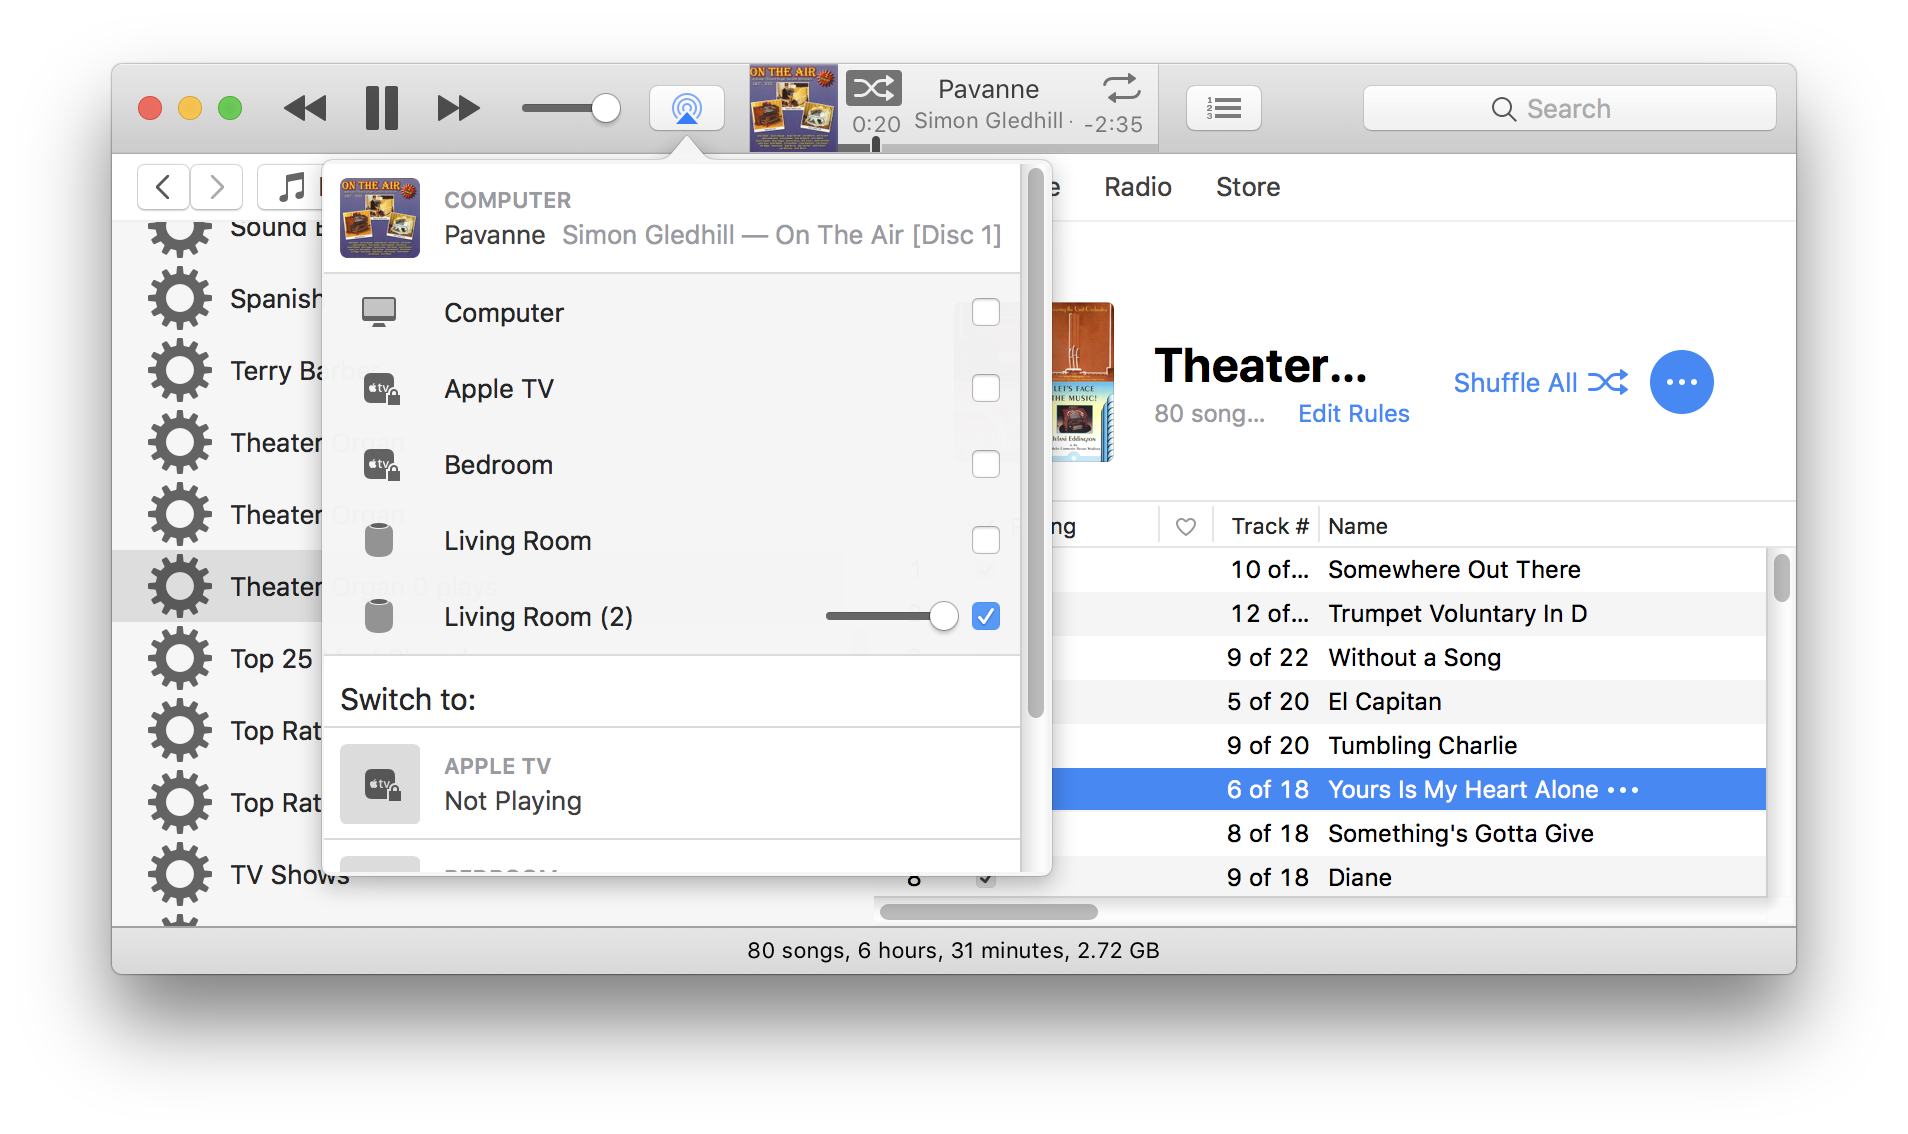Click the now playing album artwork in toolbar
1908x1134 pixels.
point(793,108)
